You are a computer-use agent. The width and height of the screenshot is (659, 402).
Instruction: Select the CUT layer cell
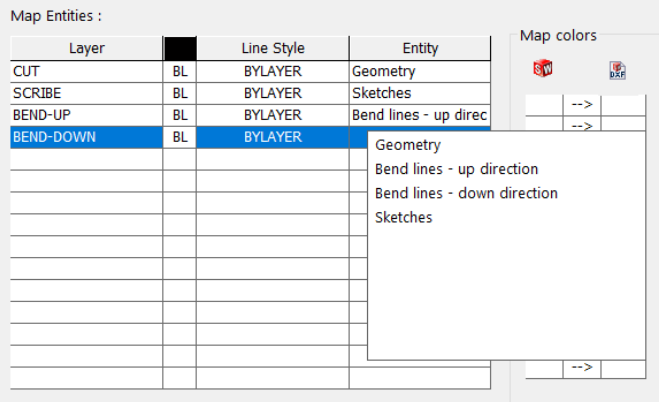[86, 72]
